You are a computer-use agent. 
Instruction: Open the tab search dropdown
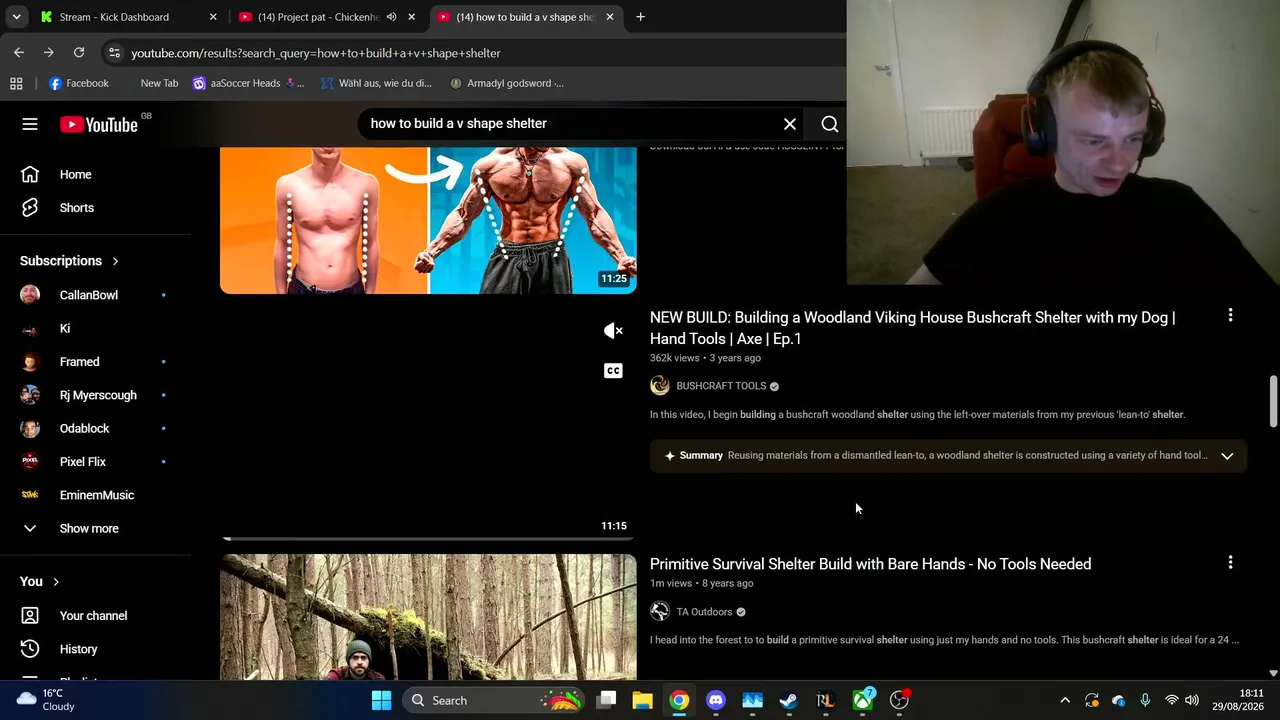coord(16,17)
